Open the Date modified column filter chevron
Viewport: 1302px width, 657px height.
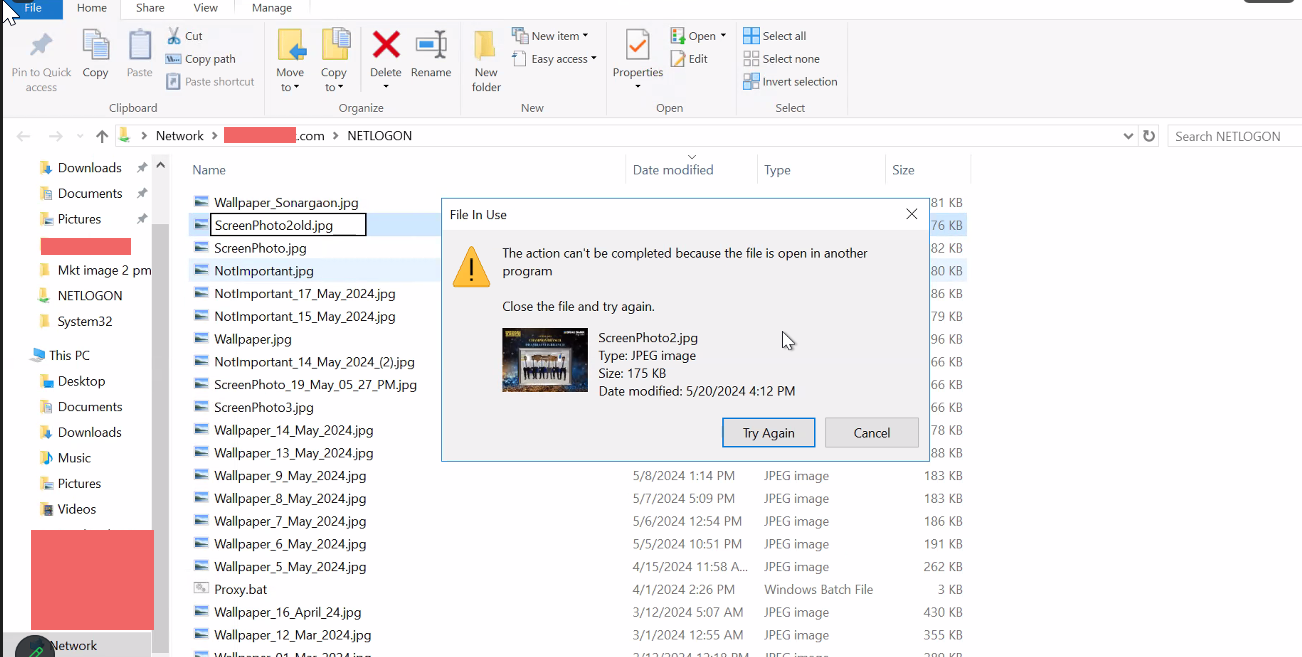(691, 157)
